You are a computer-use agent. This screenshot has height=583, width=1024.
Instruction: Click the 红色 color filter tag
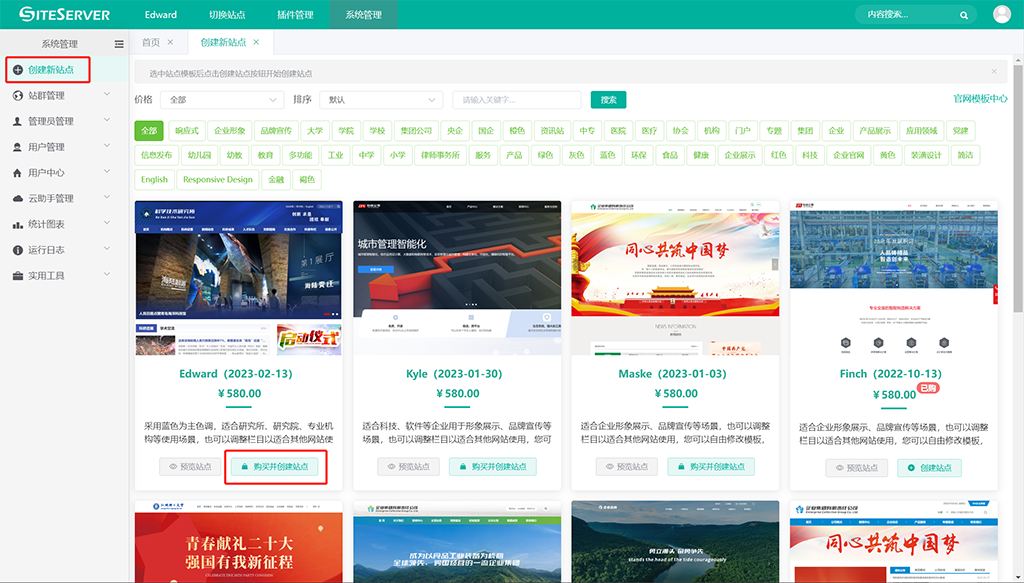click(x=778, y=155)
